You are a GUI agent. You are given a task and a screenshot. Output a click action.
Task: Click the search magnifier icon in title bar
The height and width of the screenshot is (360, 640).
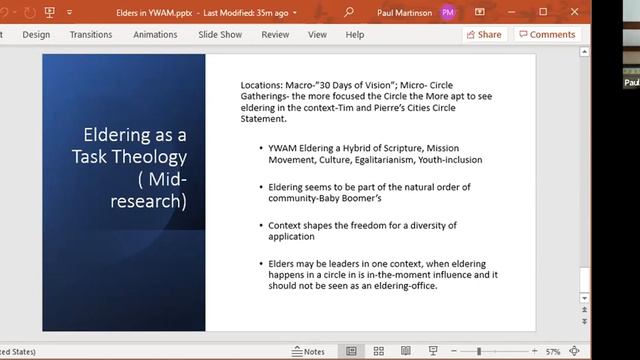tap(349, 12)
